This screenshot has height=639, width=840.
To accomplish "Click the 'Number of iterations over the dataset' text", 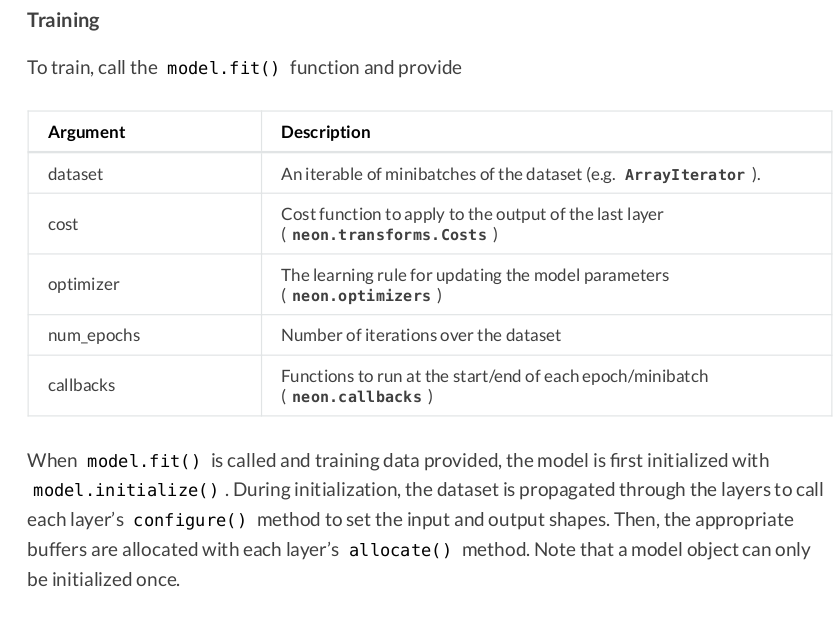I will [421, 335].
